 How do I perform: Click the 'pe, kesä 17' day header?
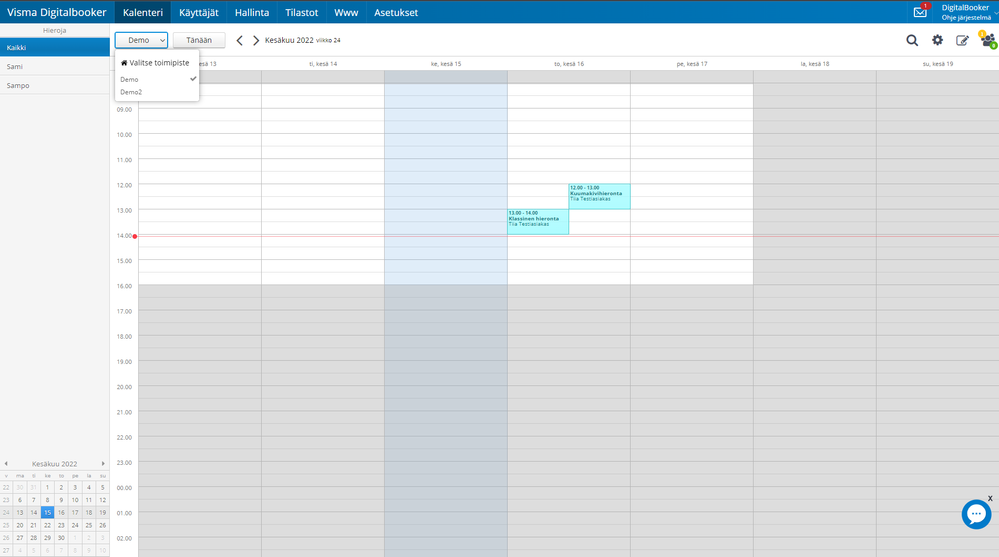(692, 64)
